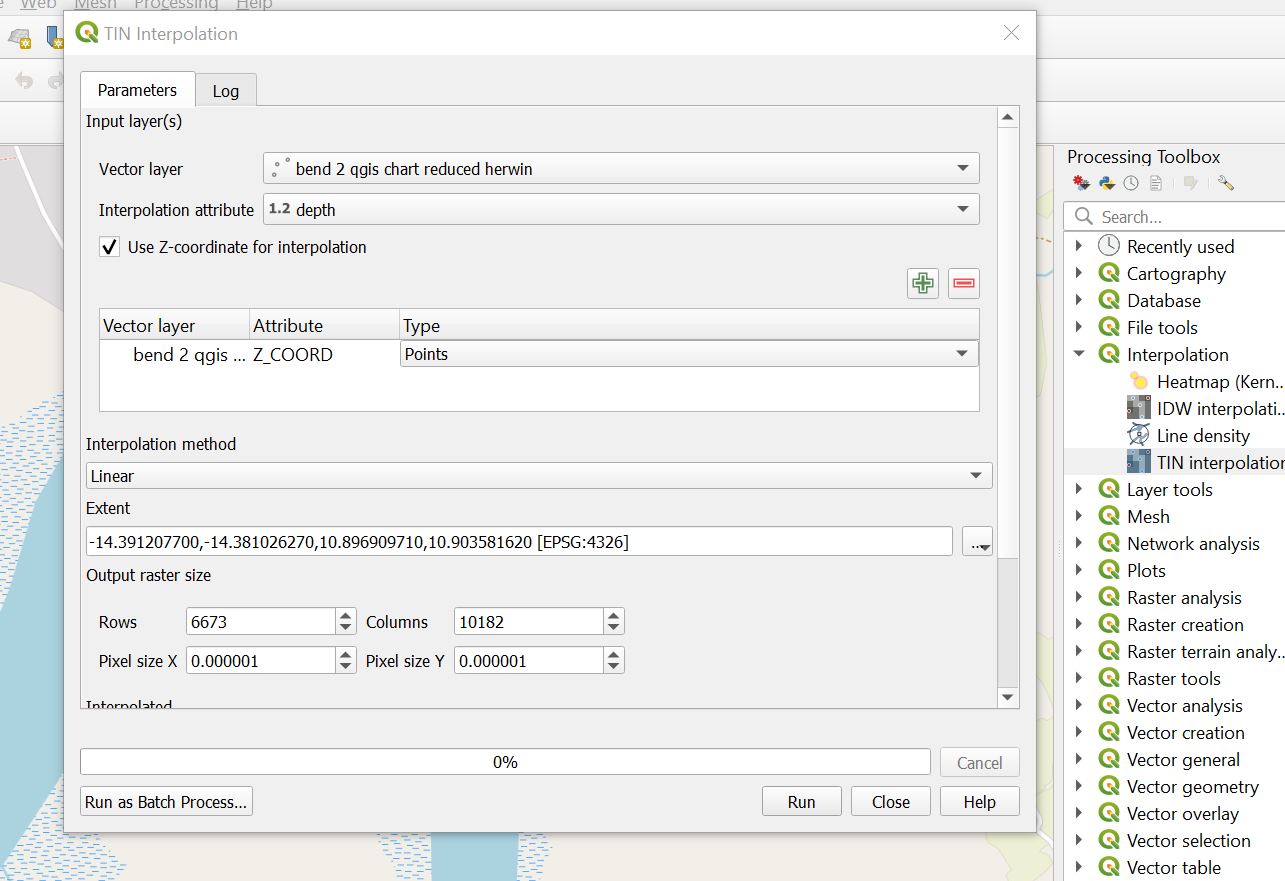The width and height of the screenshot is (1285, 881).
Task: Open Processing Options wrench icon
Action: point(1225,183)
